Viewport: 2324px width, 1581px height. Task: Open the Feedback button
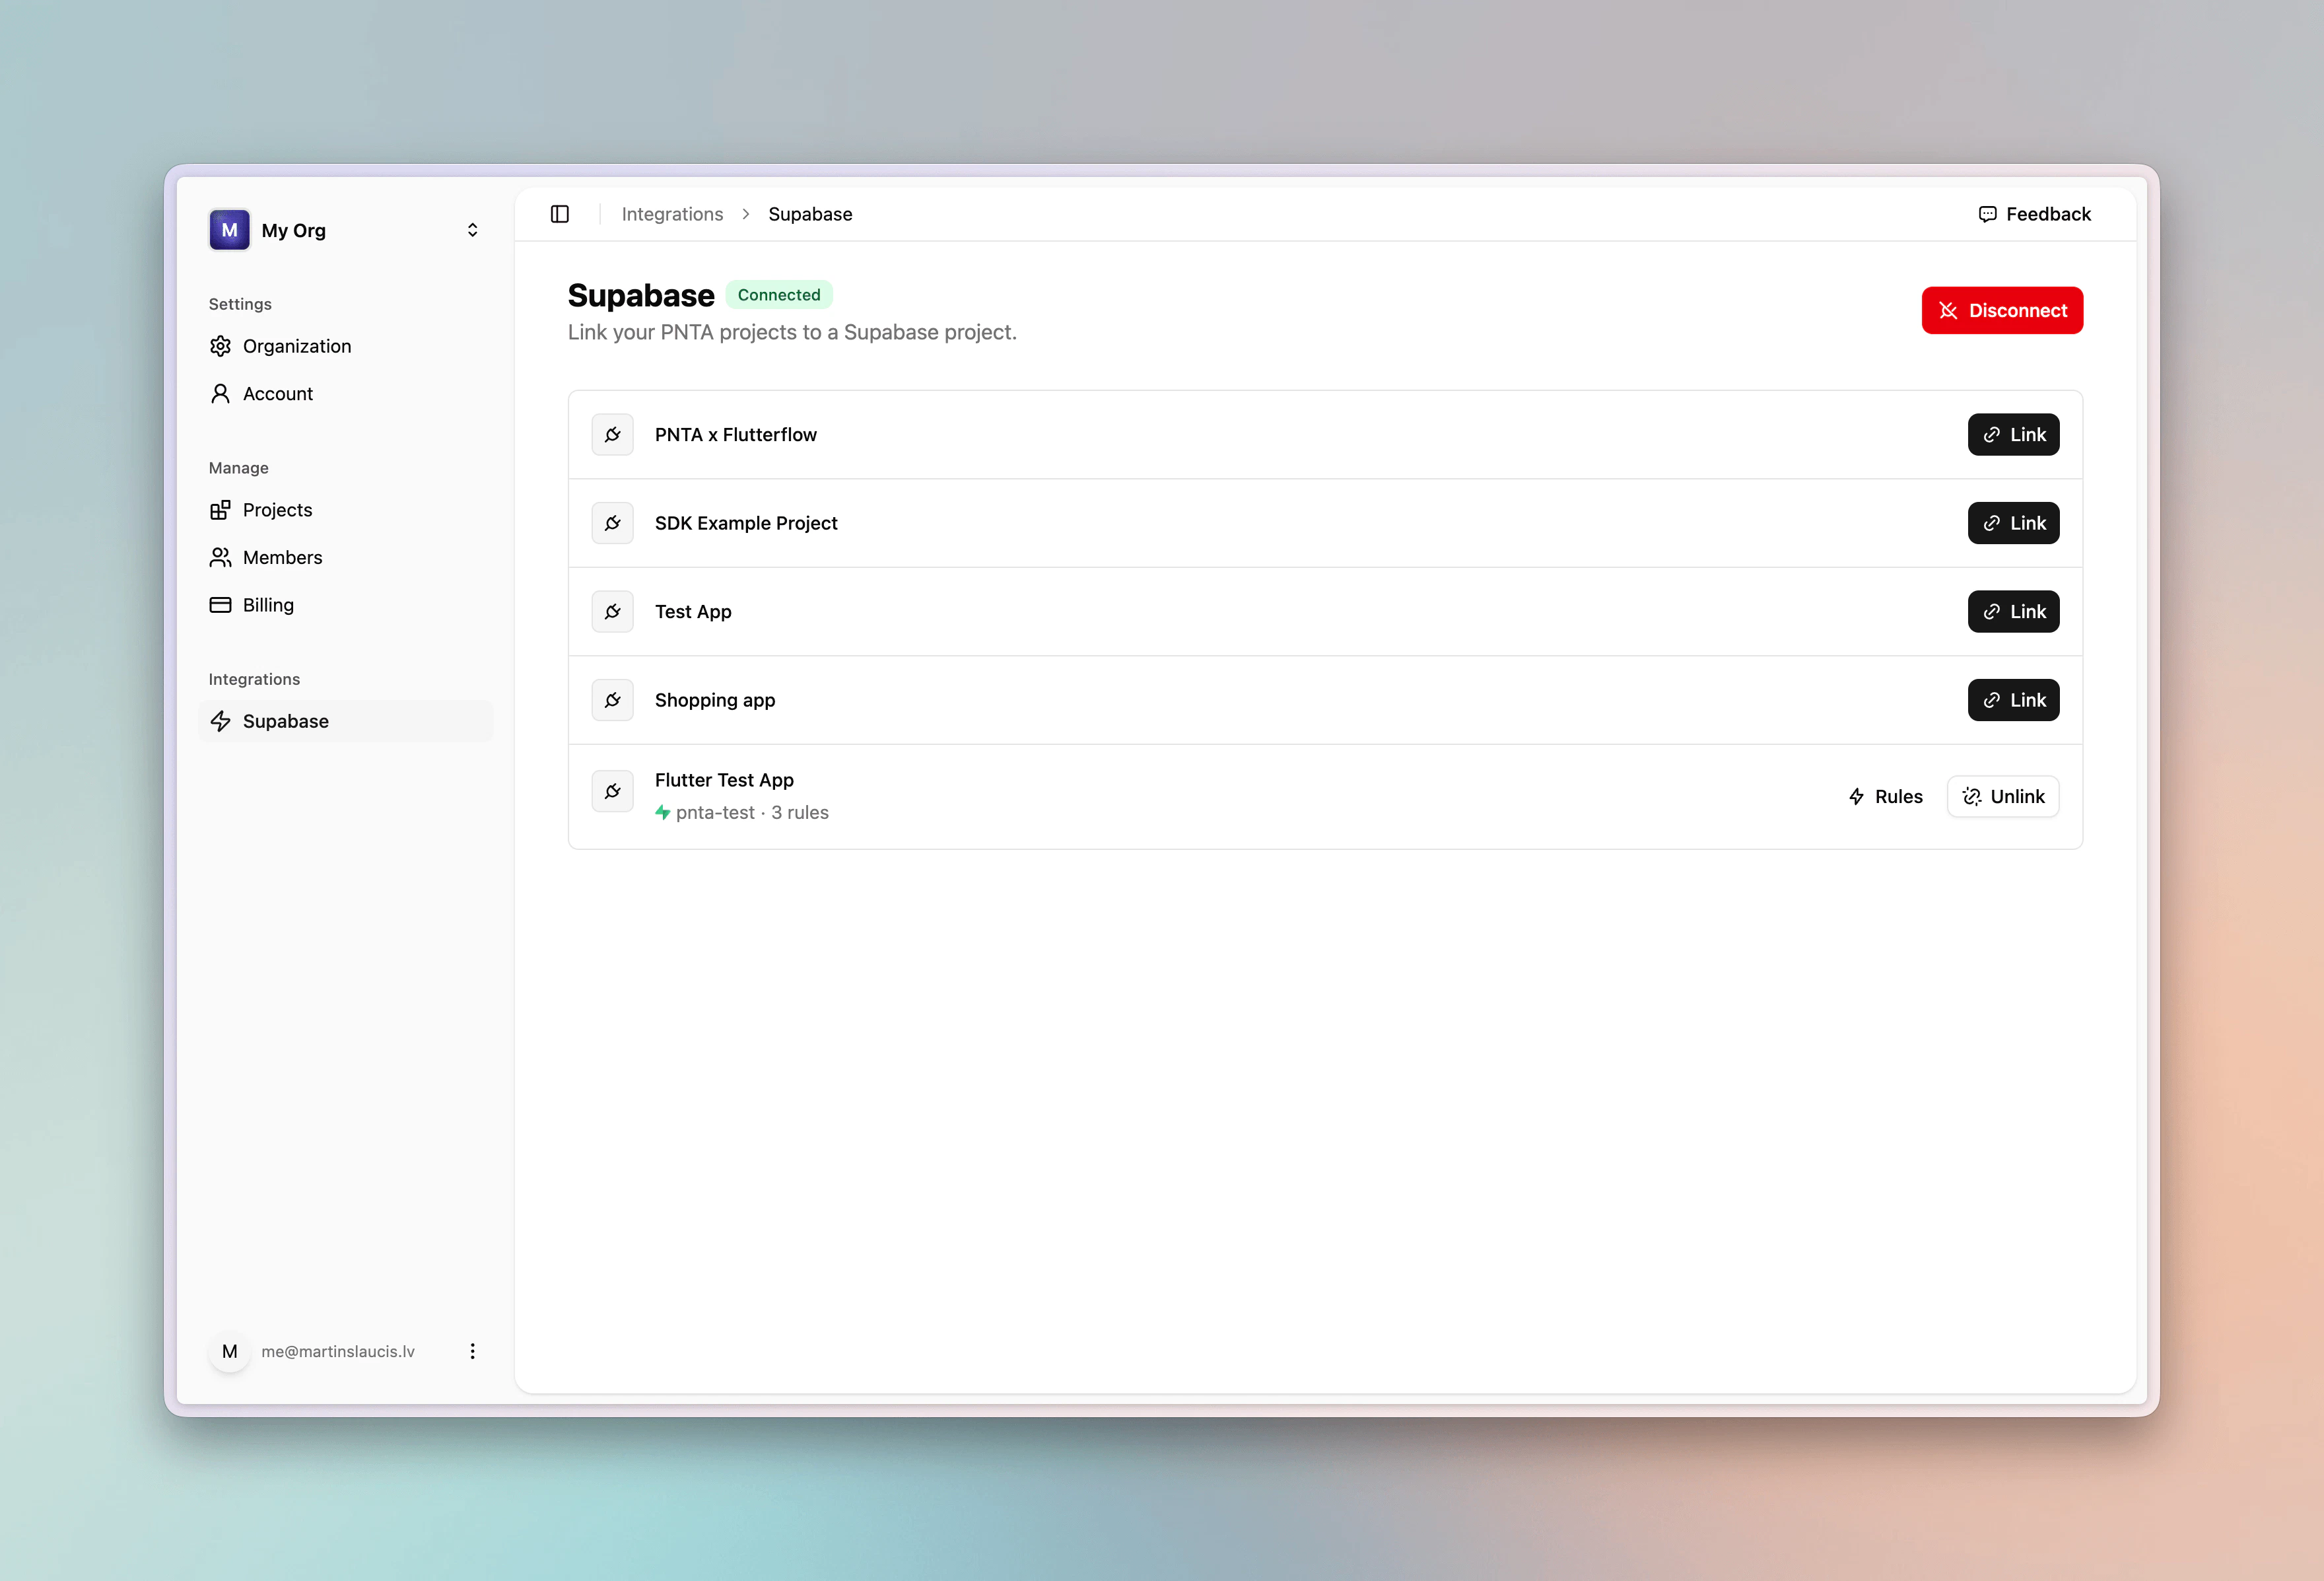pos(2034,214)
